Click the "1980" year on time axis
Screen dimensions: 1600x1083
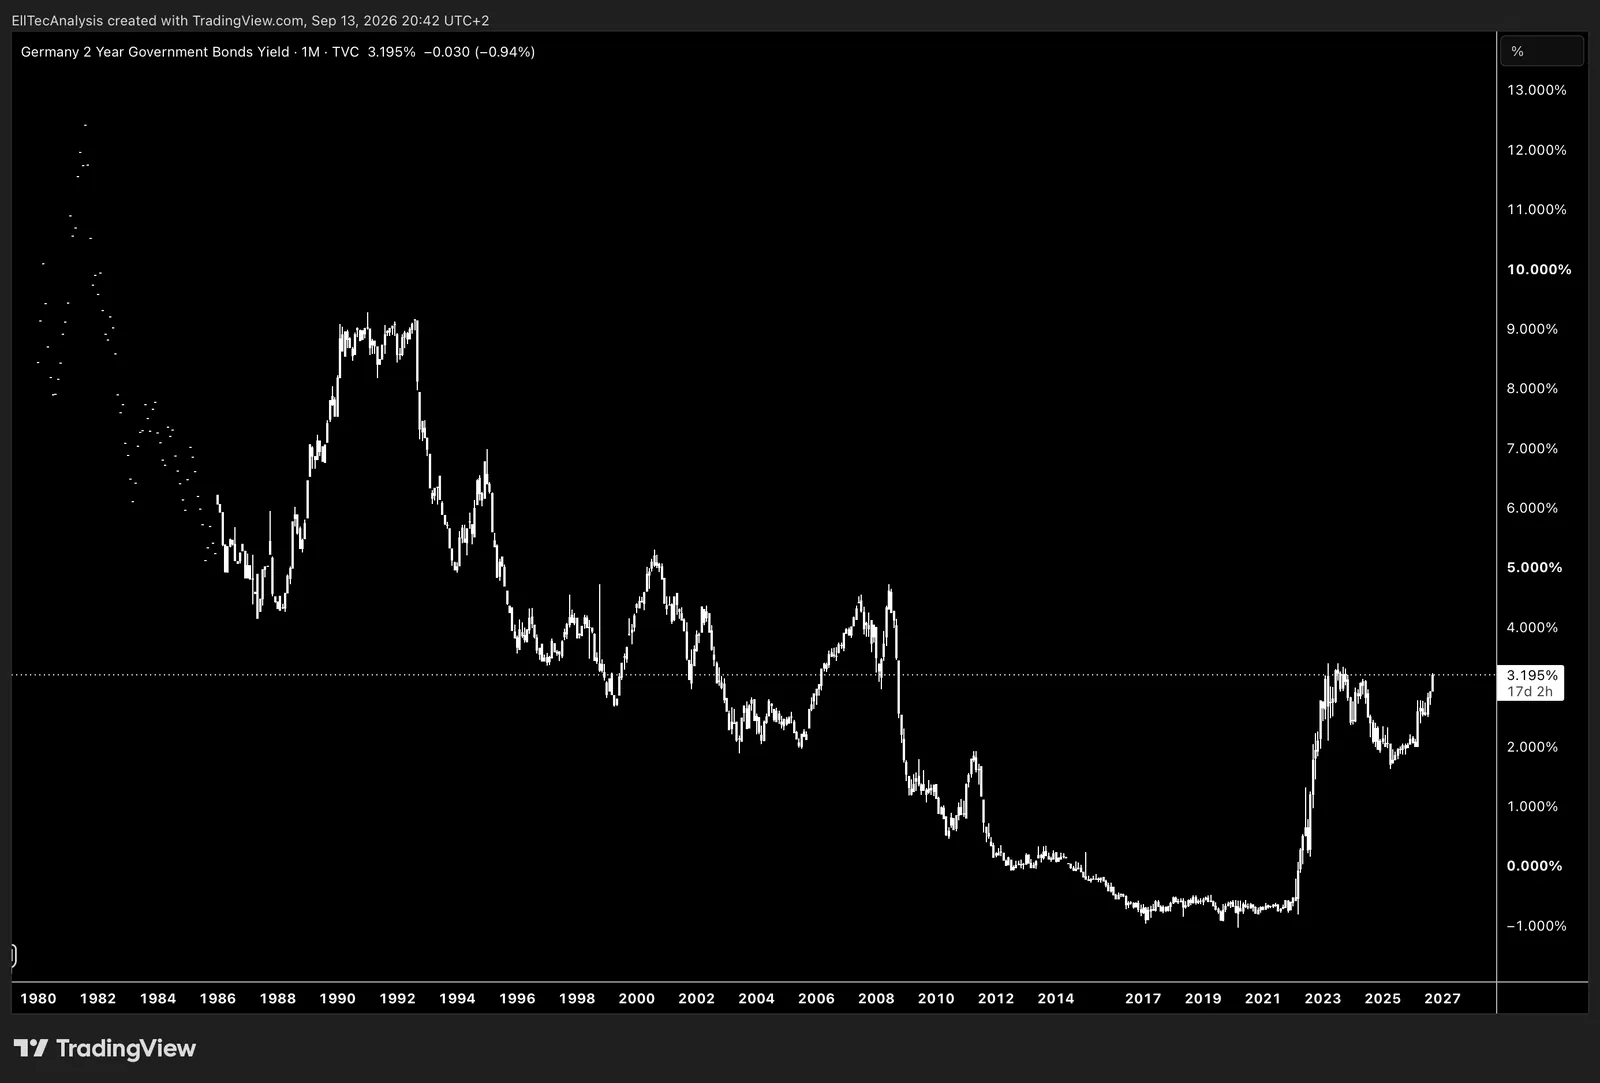point(38,998)
